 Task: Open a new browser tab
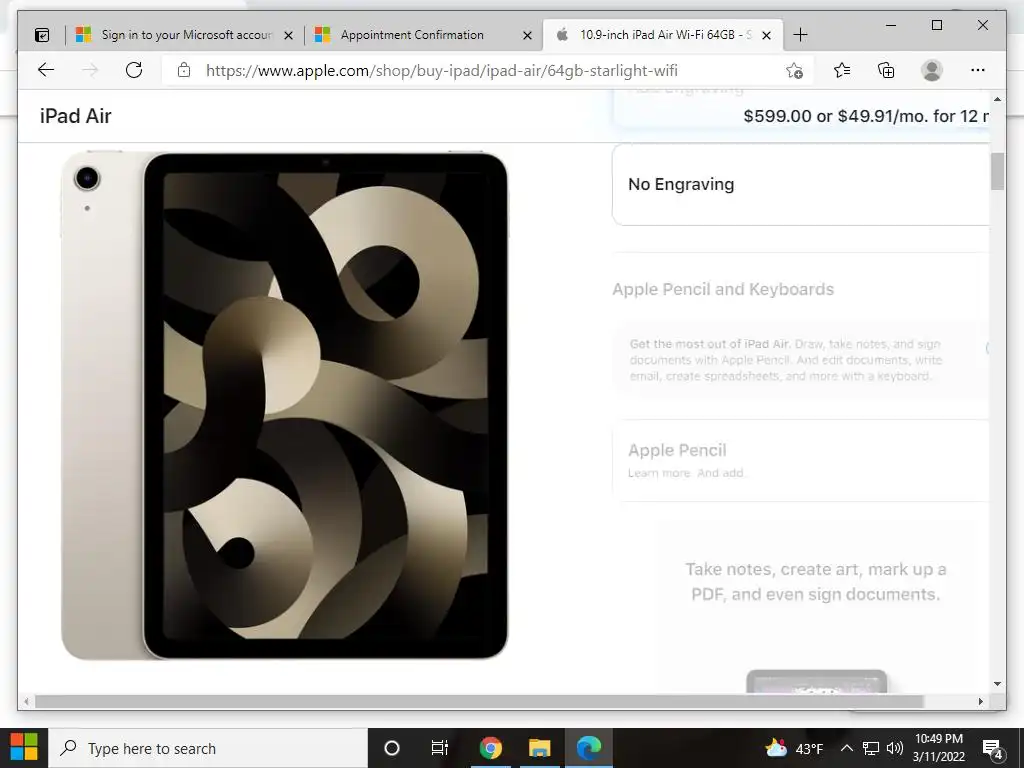[x=800, y=35]
